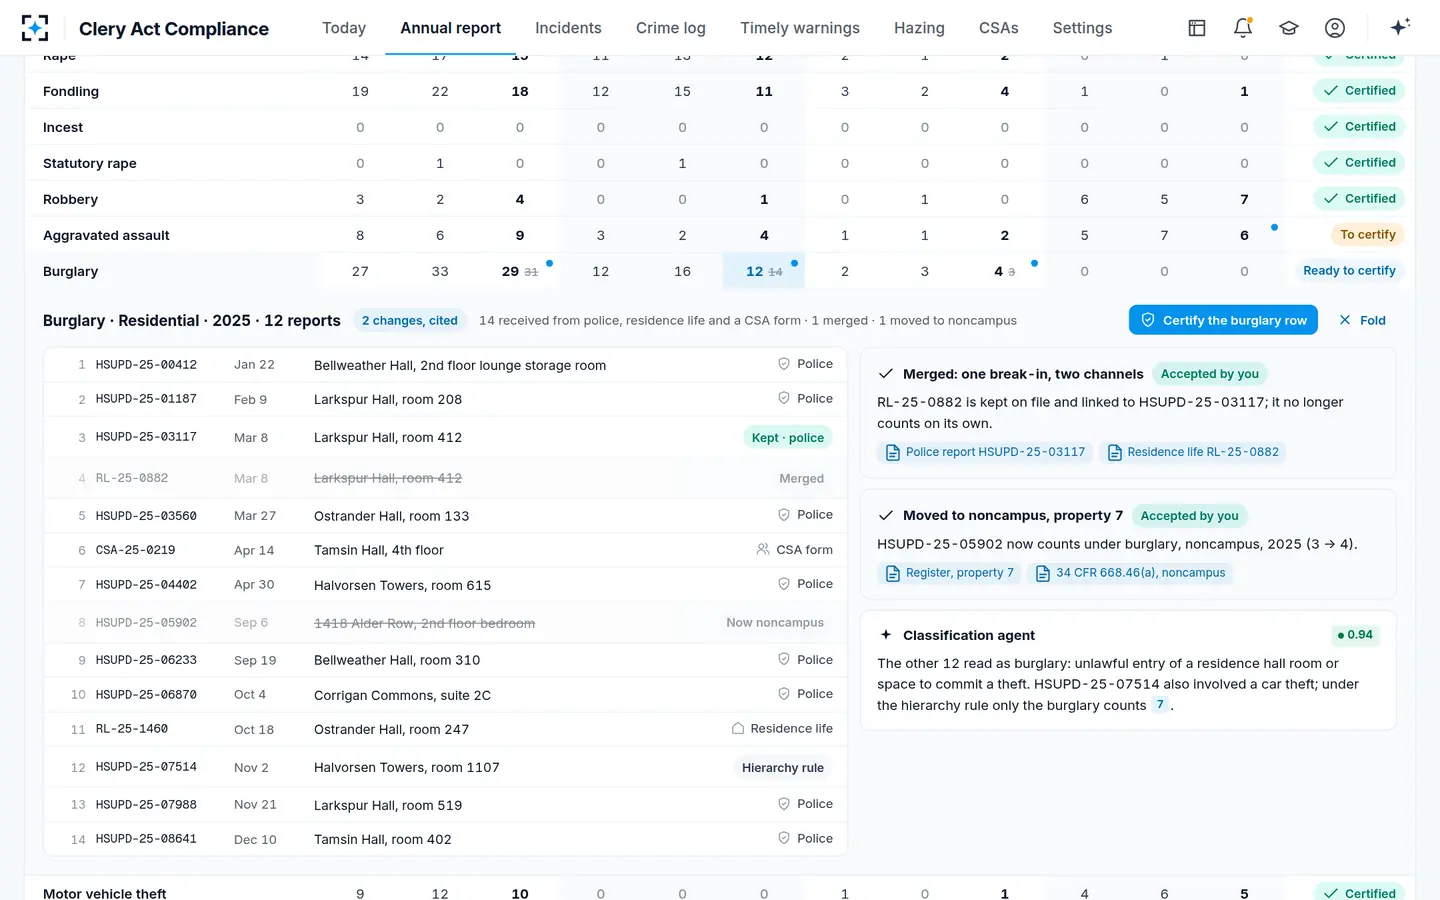Fold the burglary detail panel
Image resolution: width=1440 pixels, height=900 pixels.
1363,320
